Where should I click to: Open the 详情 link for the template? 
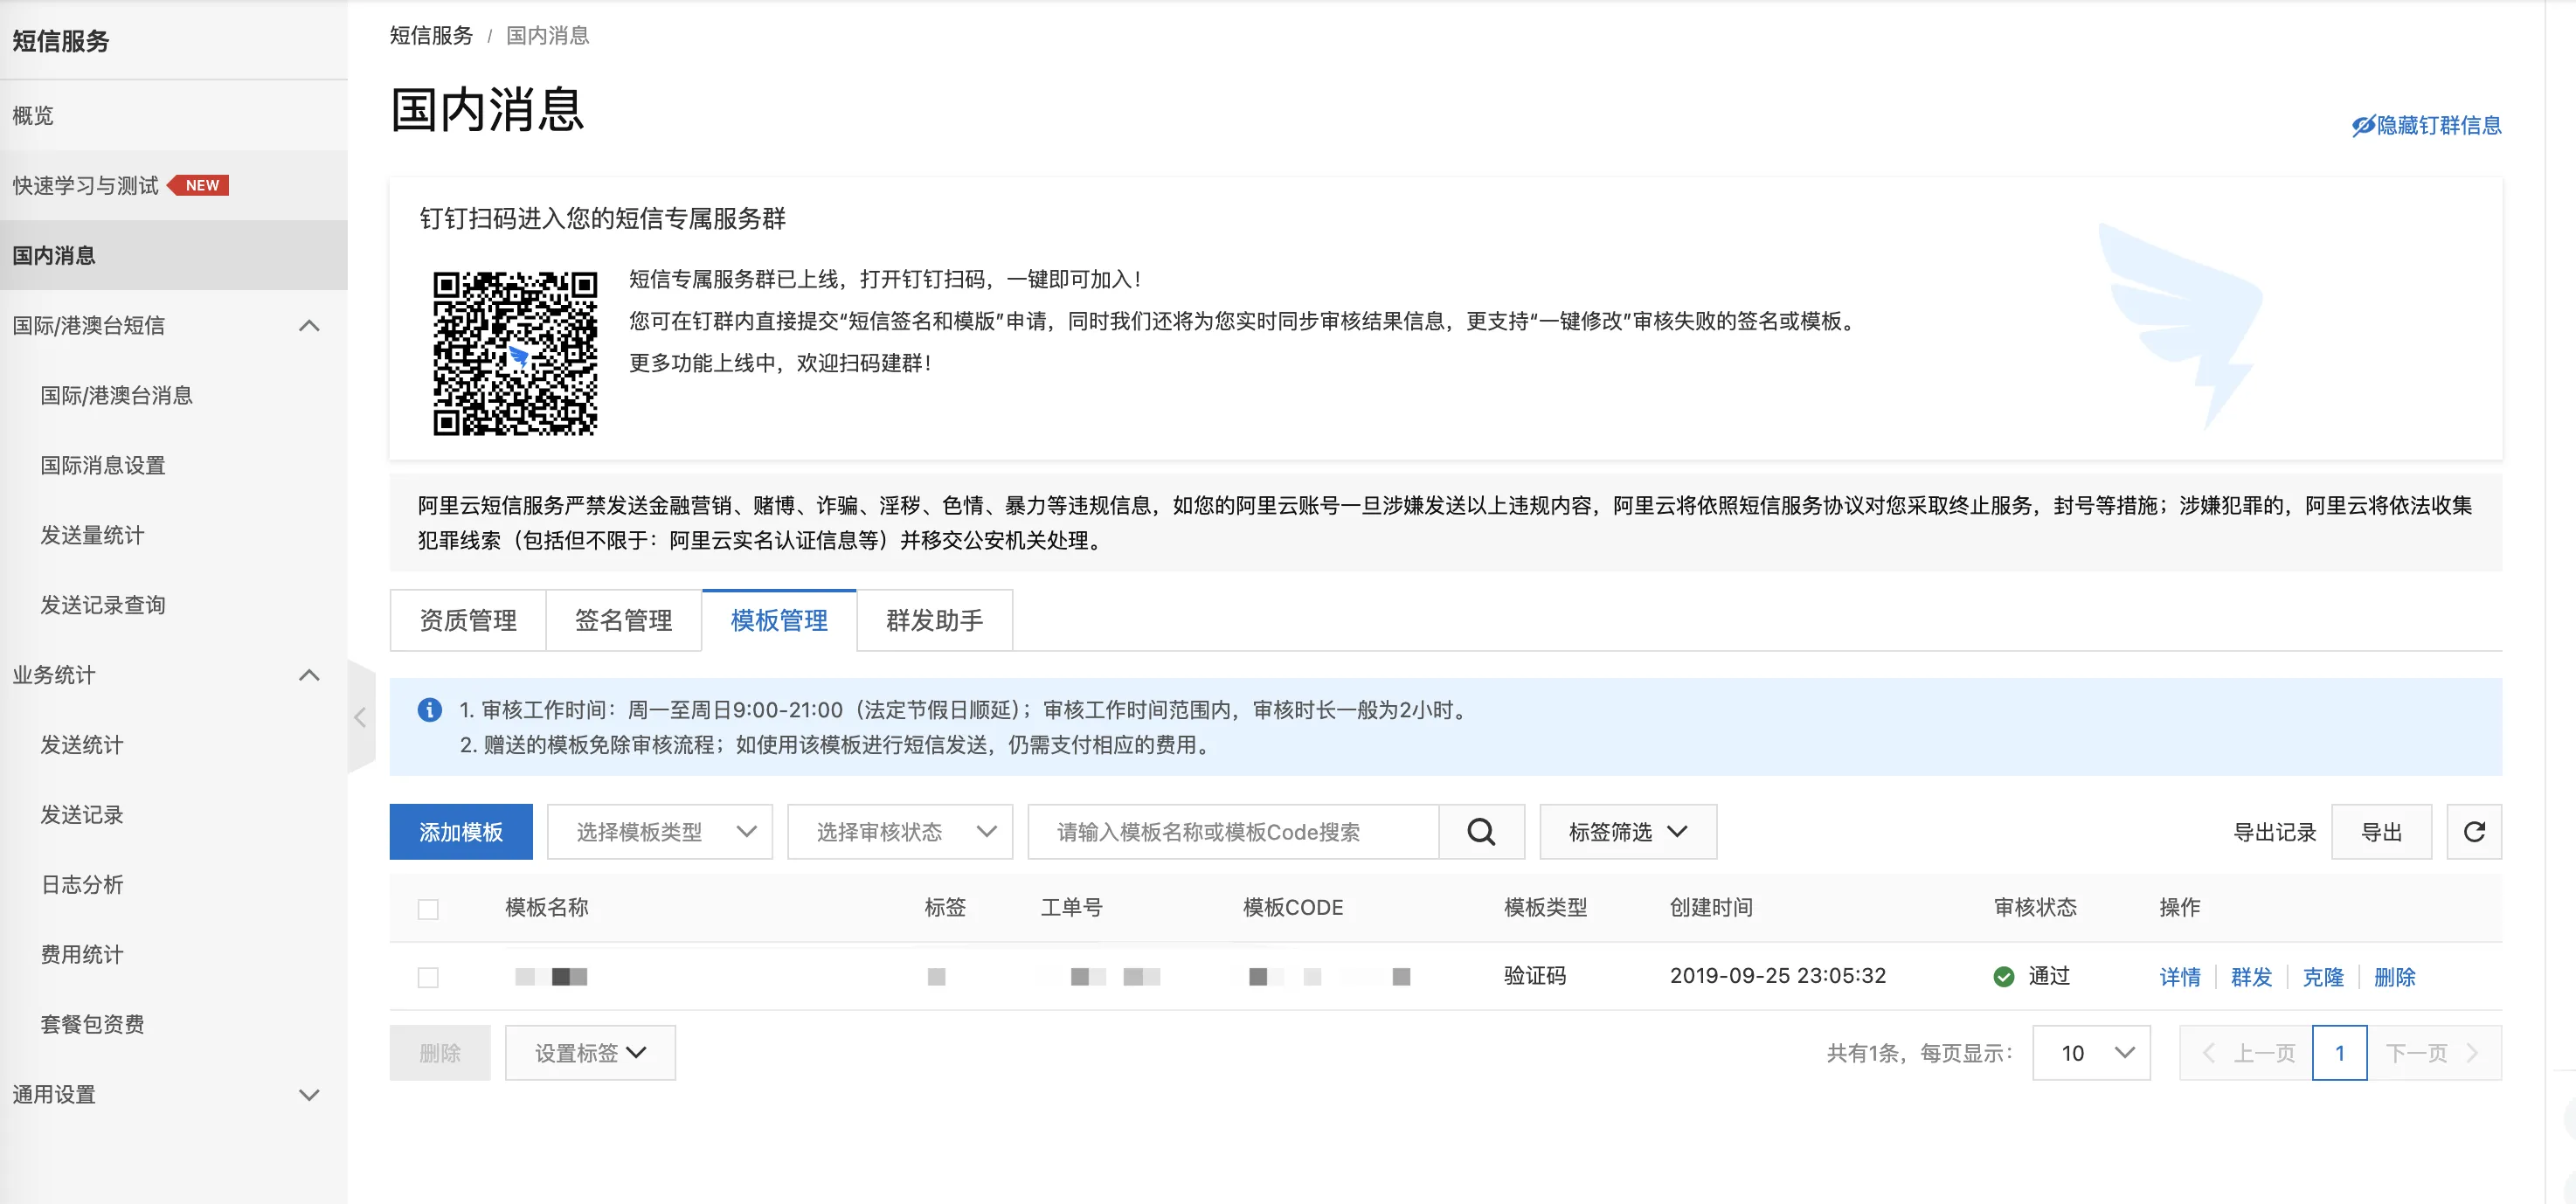tap(2179, 977)
